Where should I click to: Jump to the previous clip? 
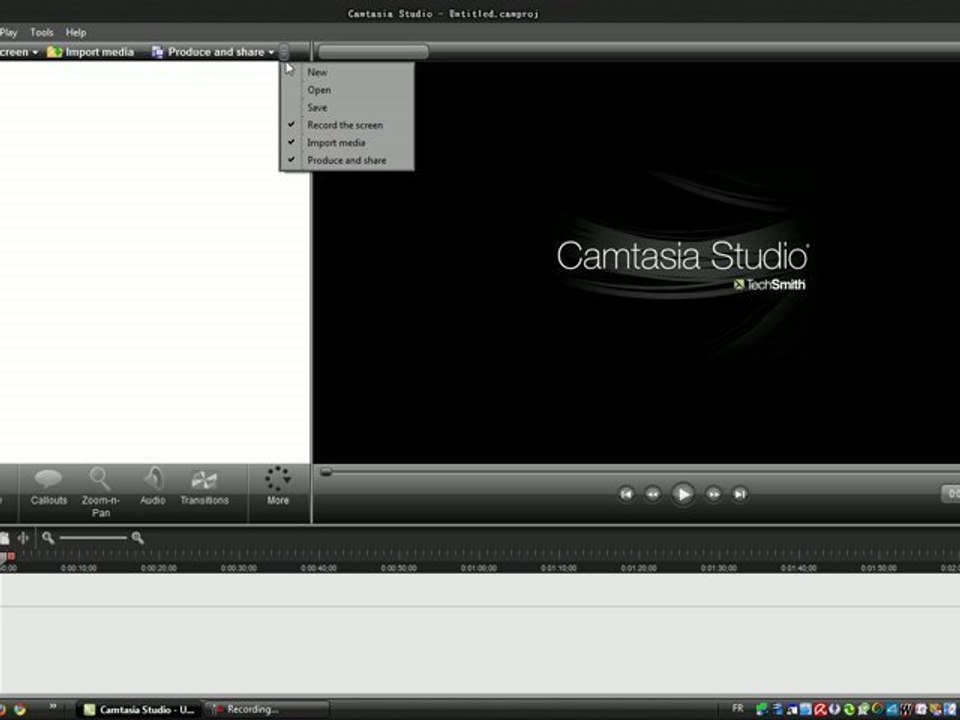pos(626,494)
